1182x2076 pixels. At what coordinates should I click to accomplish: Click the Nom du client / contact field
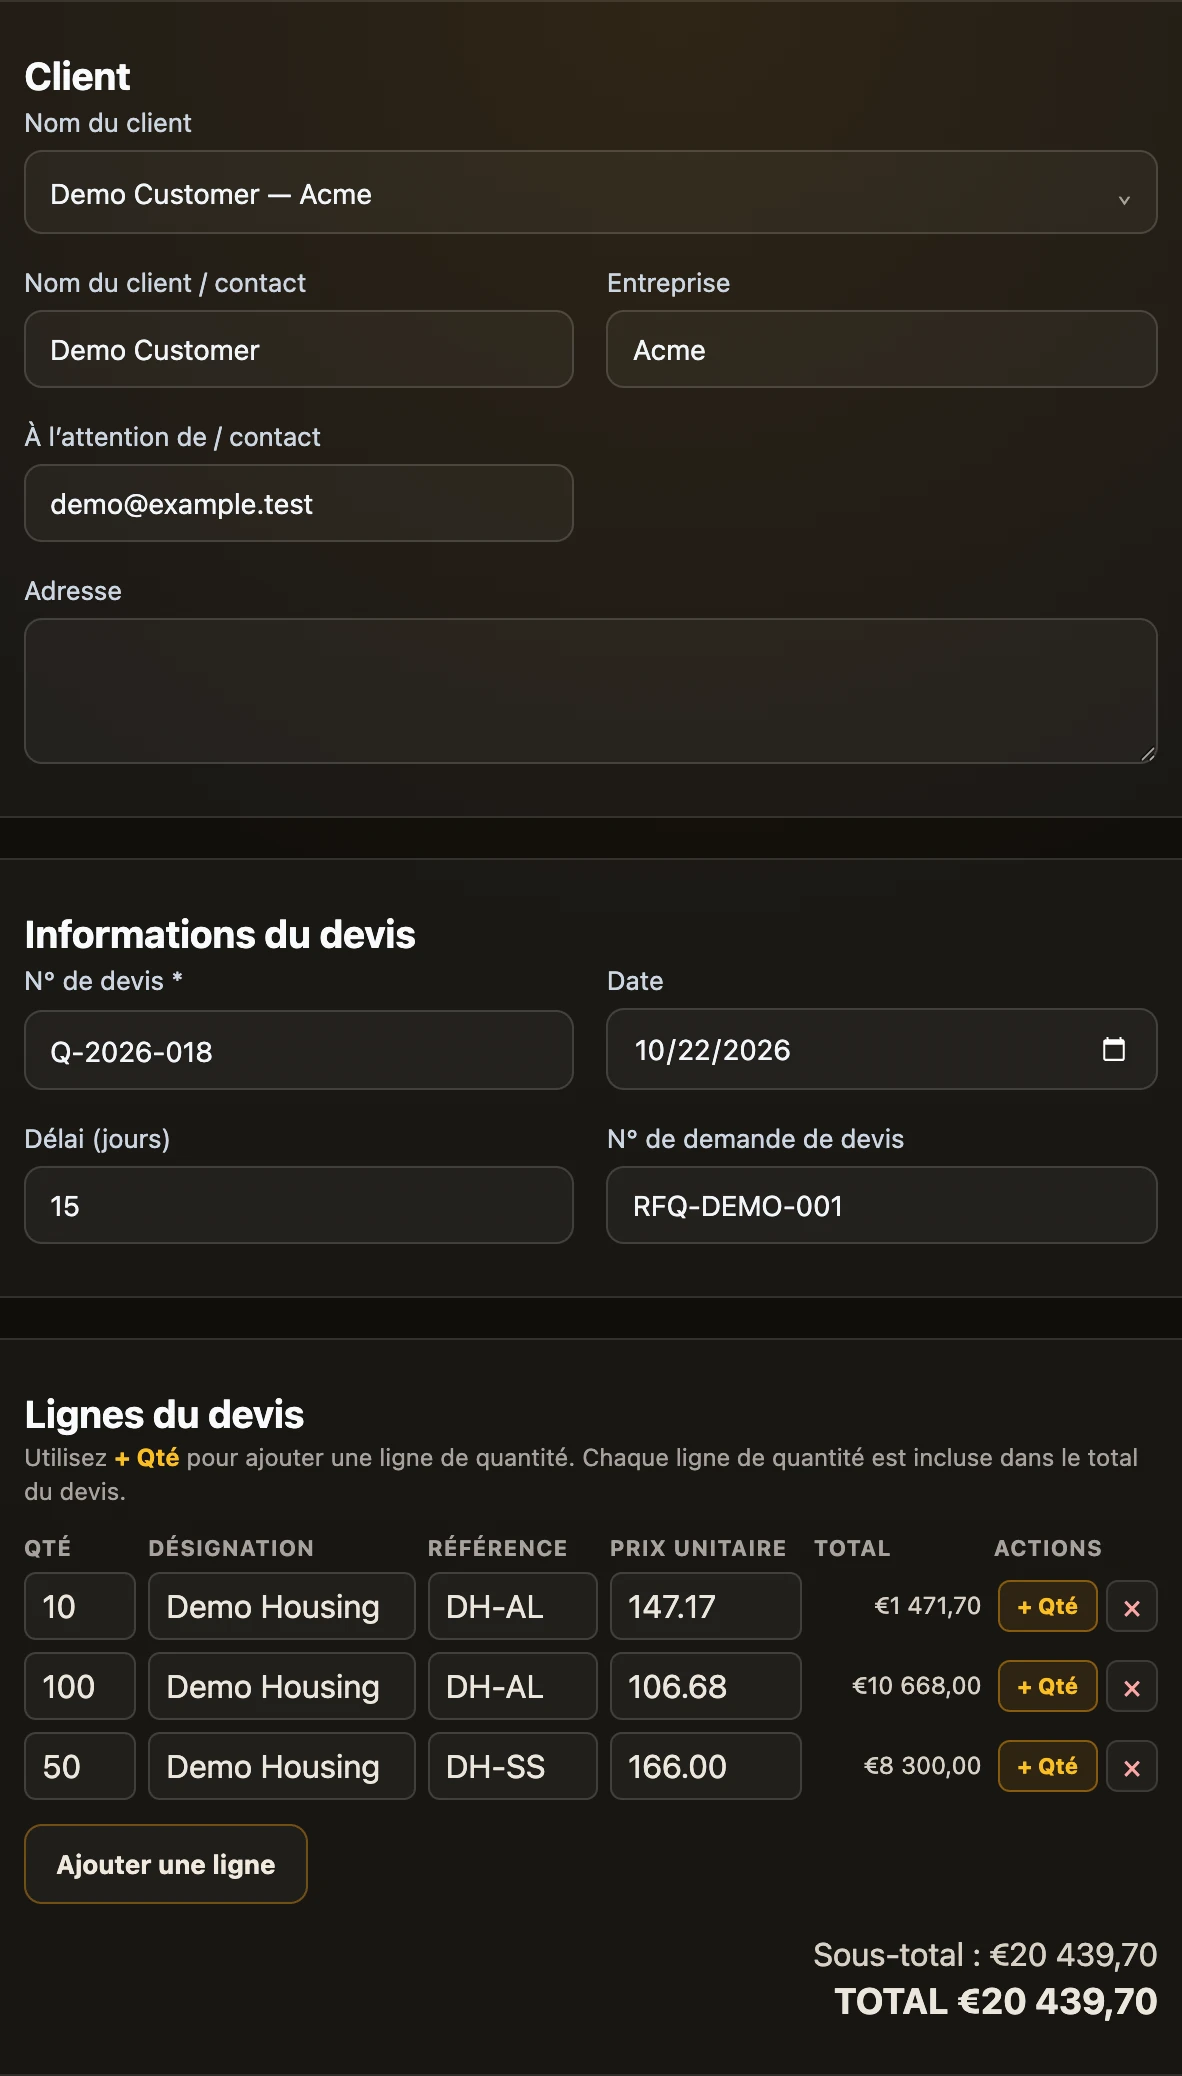[x=299, y=349]
